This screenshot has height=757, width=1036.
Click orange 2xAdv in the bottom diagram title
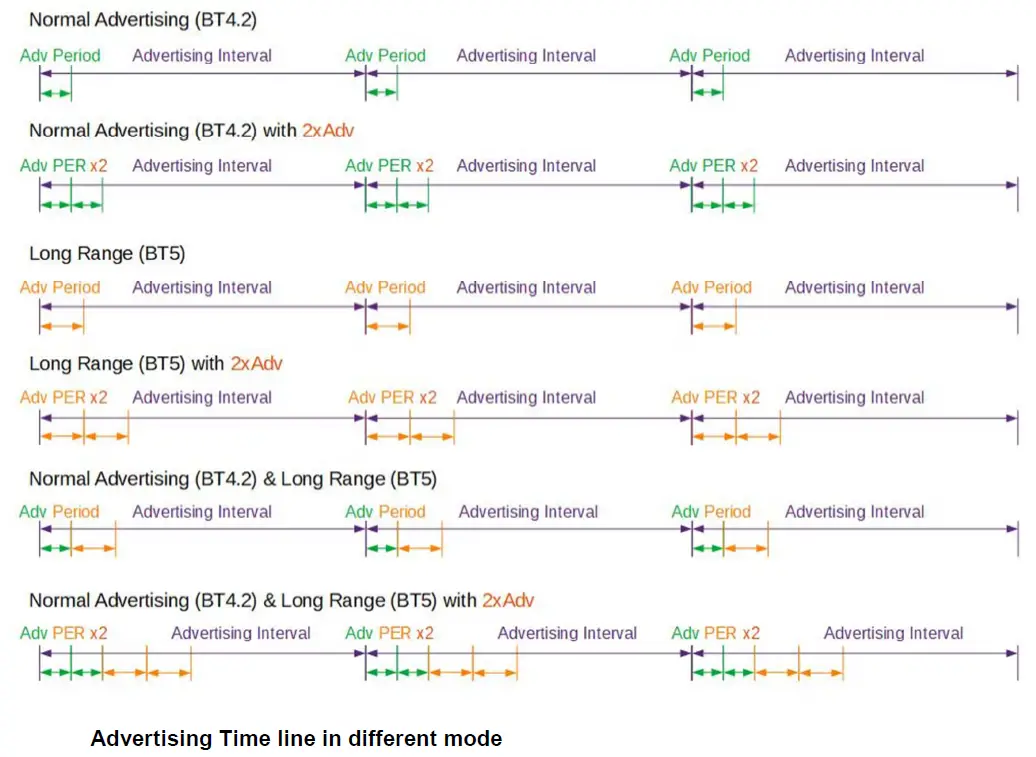tap(508, 600)
